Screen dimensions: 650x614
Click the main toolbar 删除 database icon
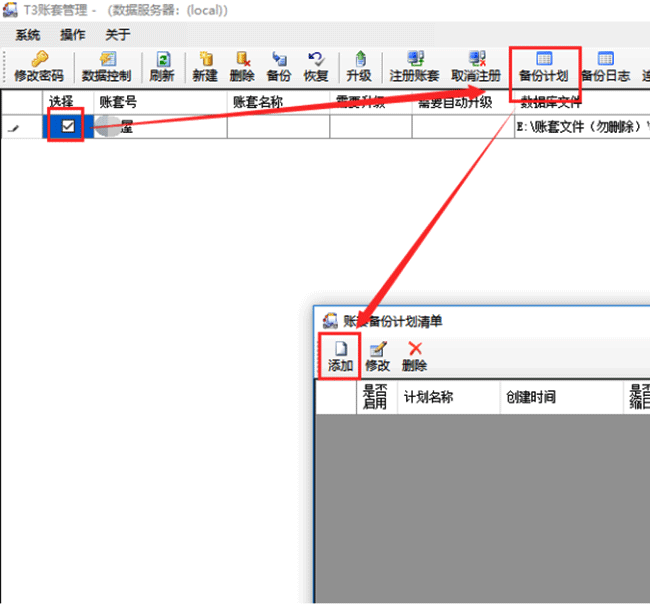243,59
